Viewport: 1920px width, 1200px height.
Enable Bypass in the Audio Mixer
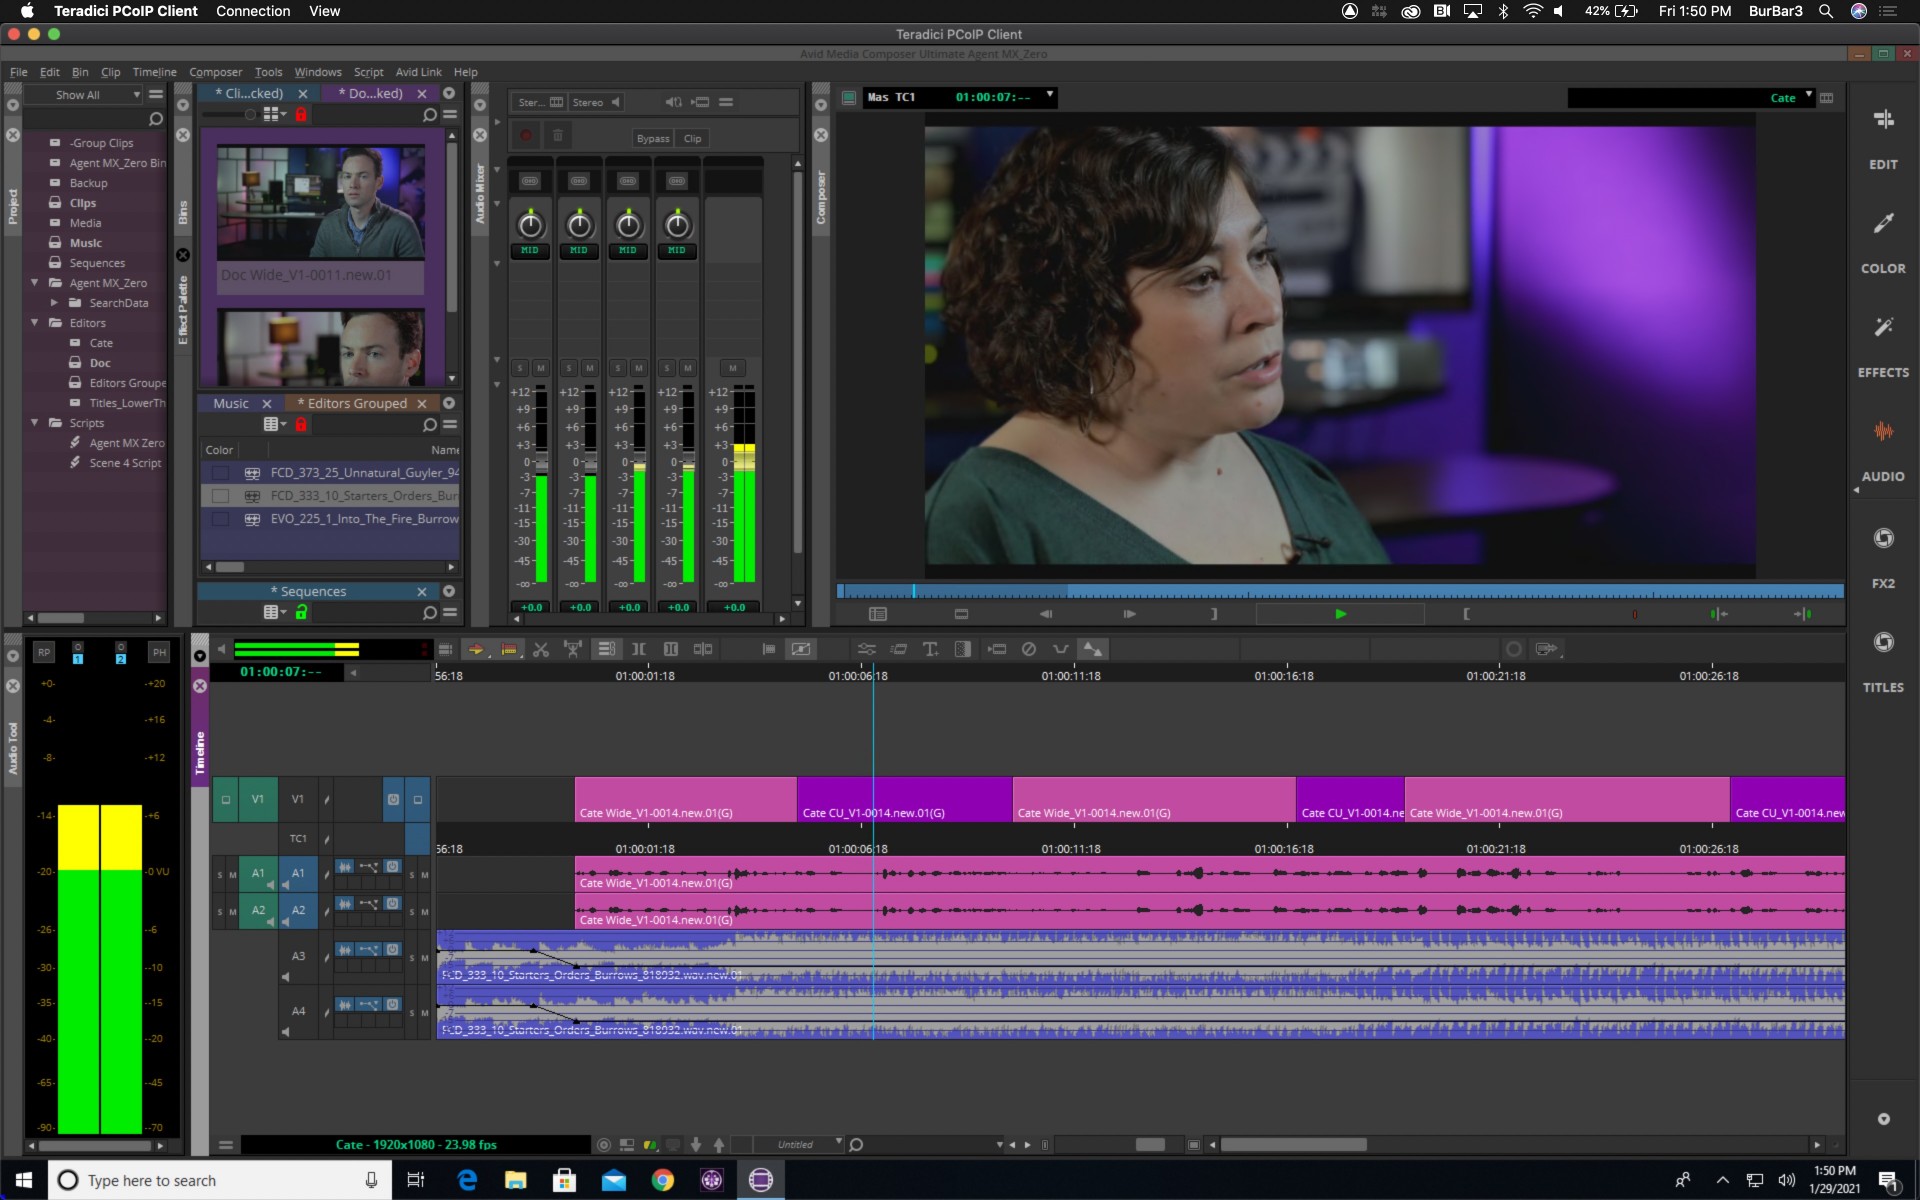(652, 138)
